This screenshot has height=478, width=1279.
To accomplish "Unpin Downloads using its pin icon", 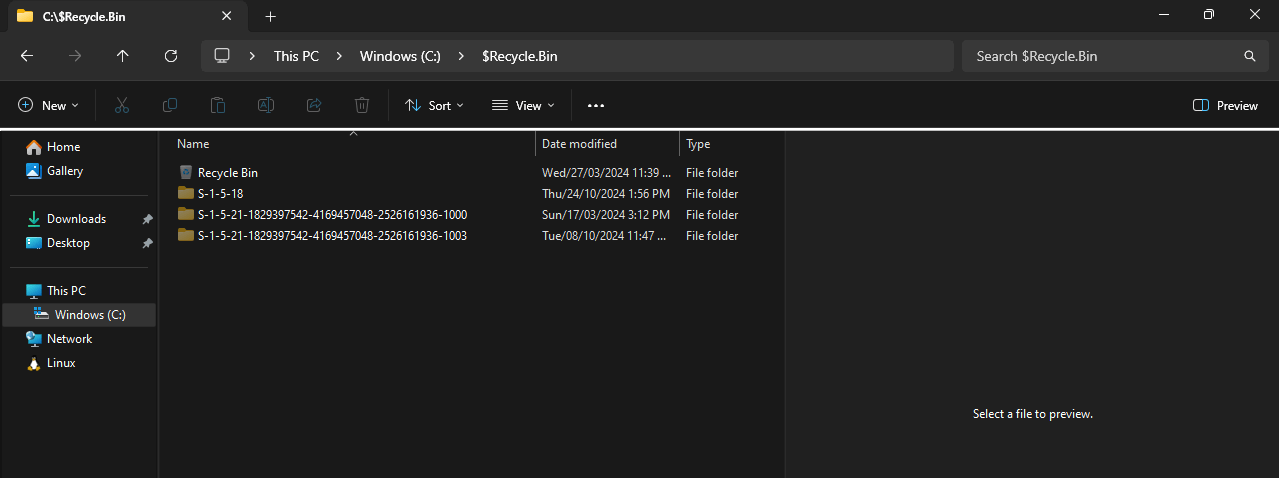I will tap(147, 219).
